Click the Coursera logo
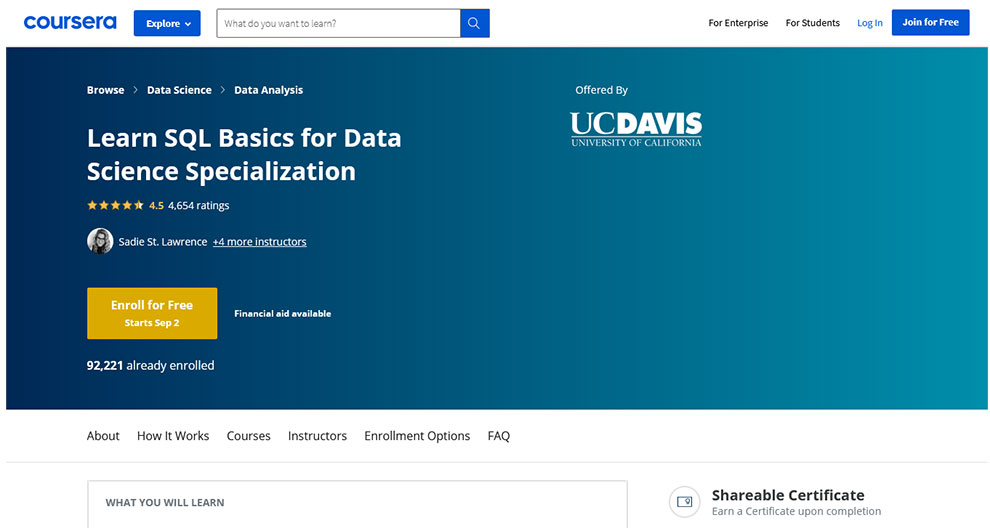Screen dimensions: 990x528 tap(70, 23)
